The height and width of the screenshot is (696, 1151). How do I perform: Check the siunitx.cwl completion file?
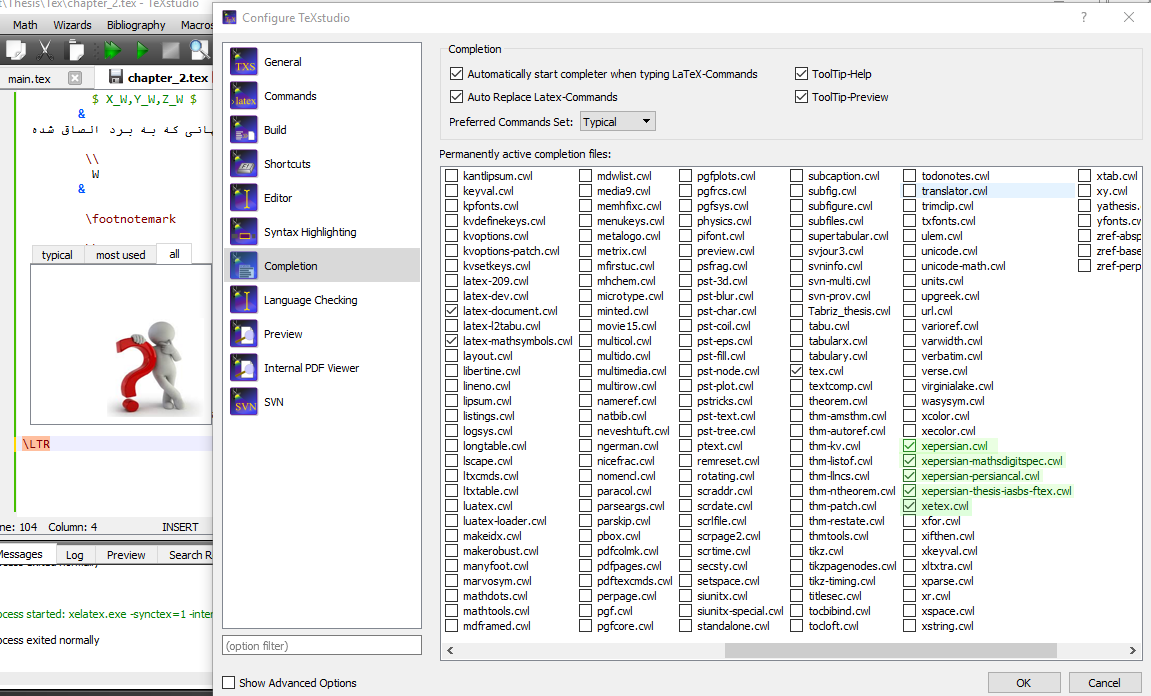click(686, 596)
